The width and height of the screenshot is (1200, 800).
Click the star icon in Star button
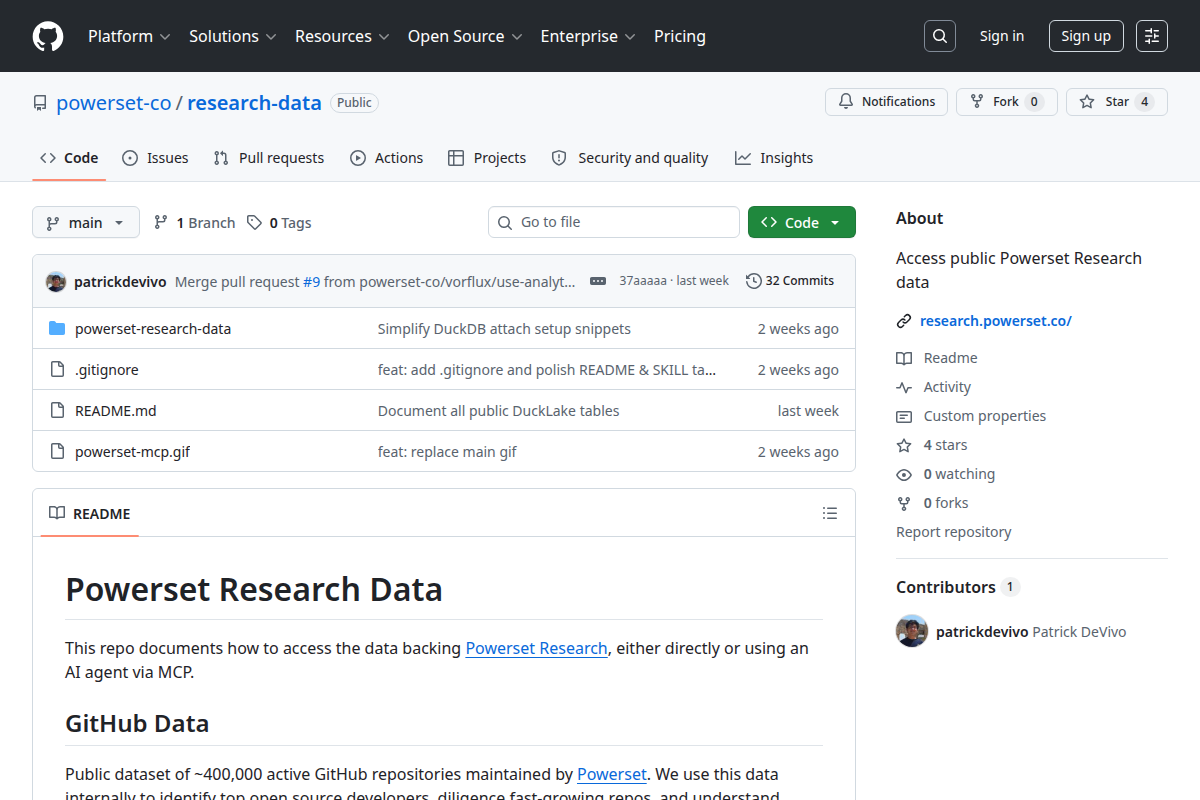coord(1087,102)
